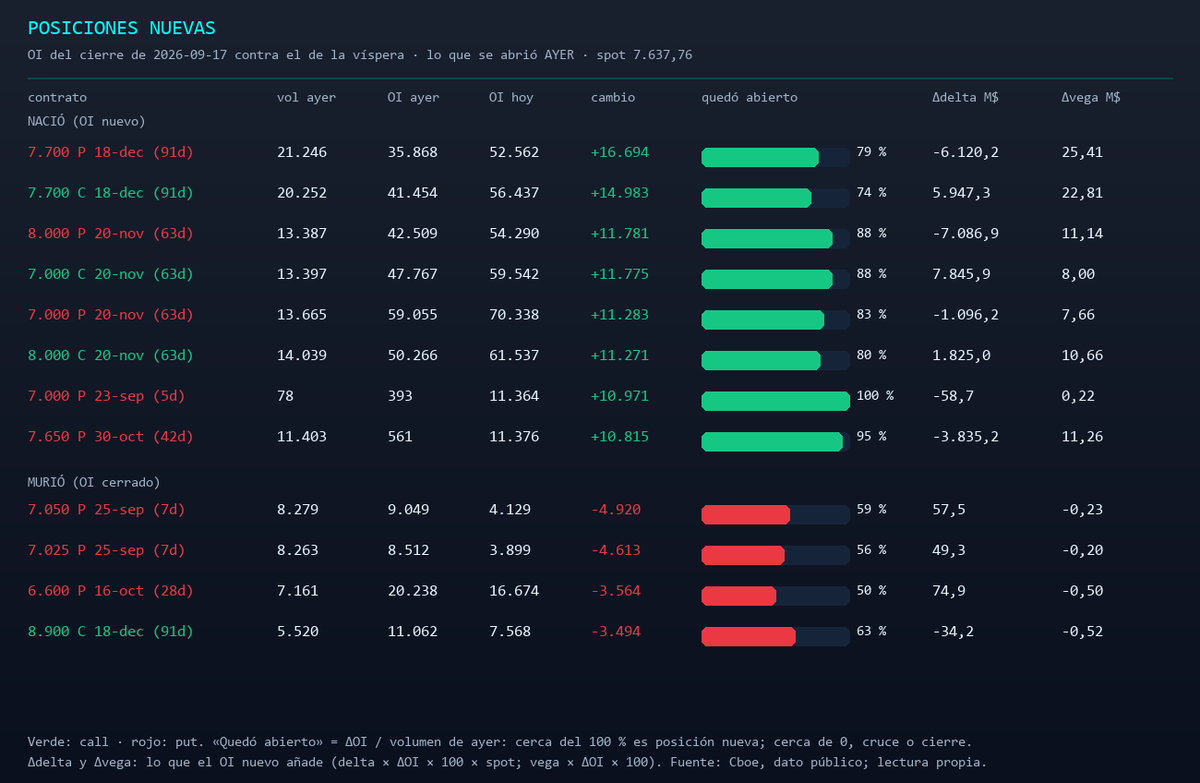
Task: Click the 'MURIÓ (OI cerrado)' section label
Action: click(x=94, y=482)
